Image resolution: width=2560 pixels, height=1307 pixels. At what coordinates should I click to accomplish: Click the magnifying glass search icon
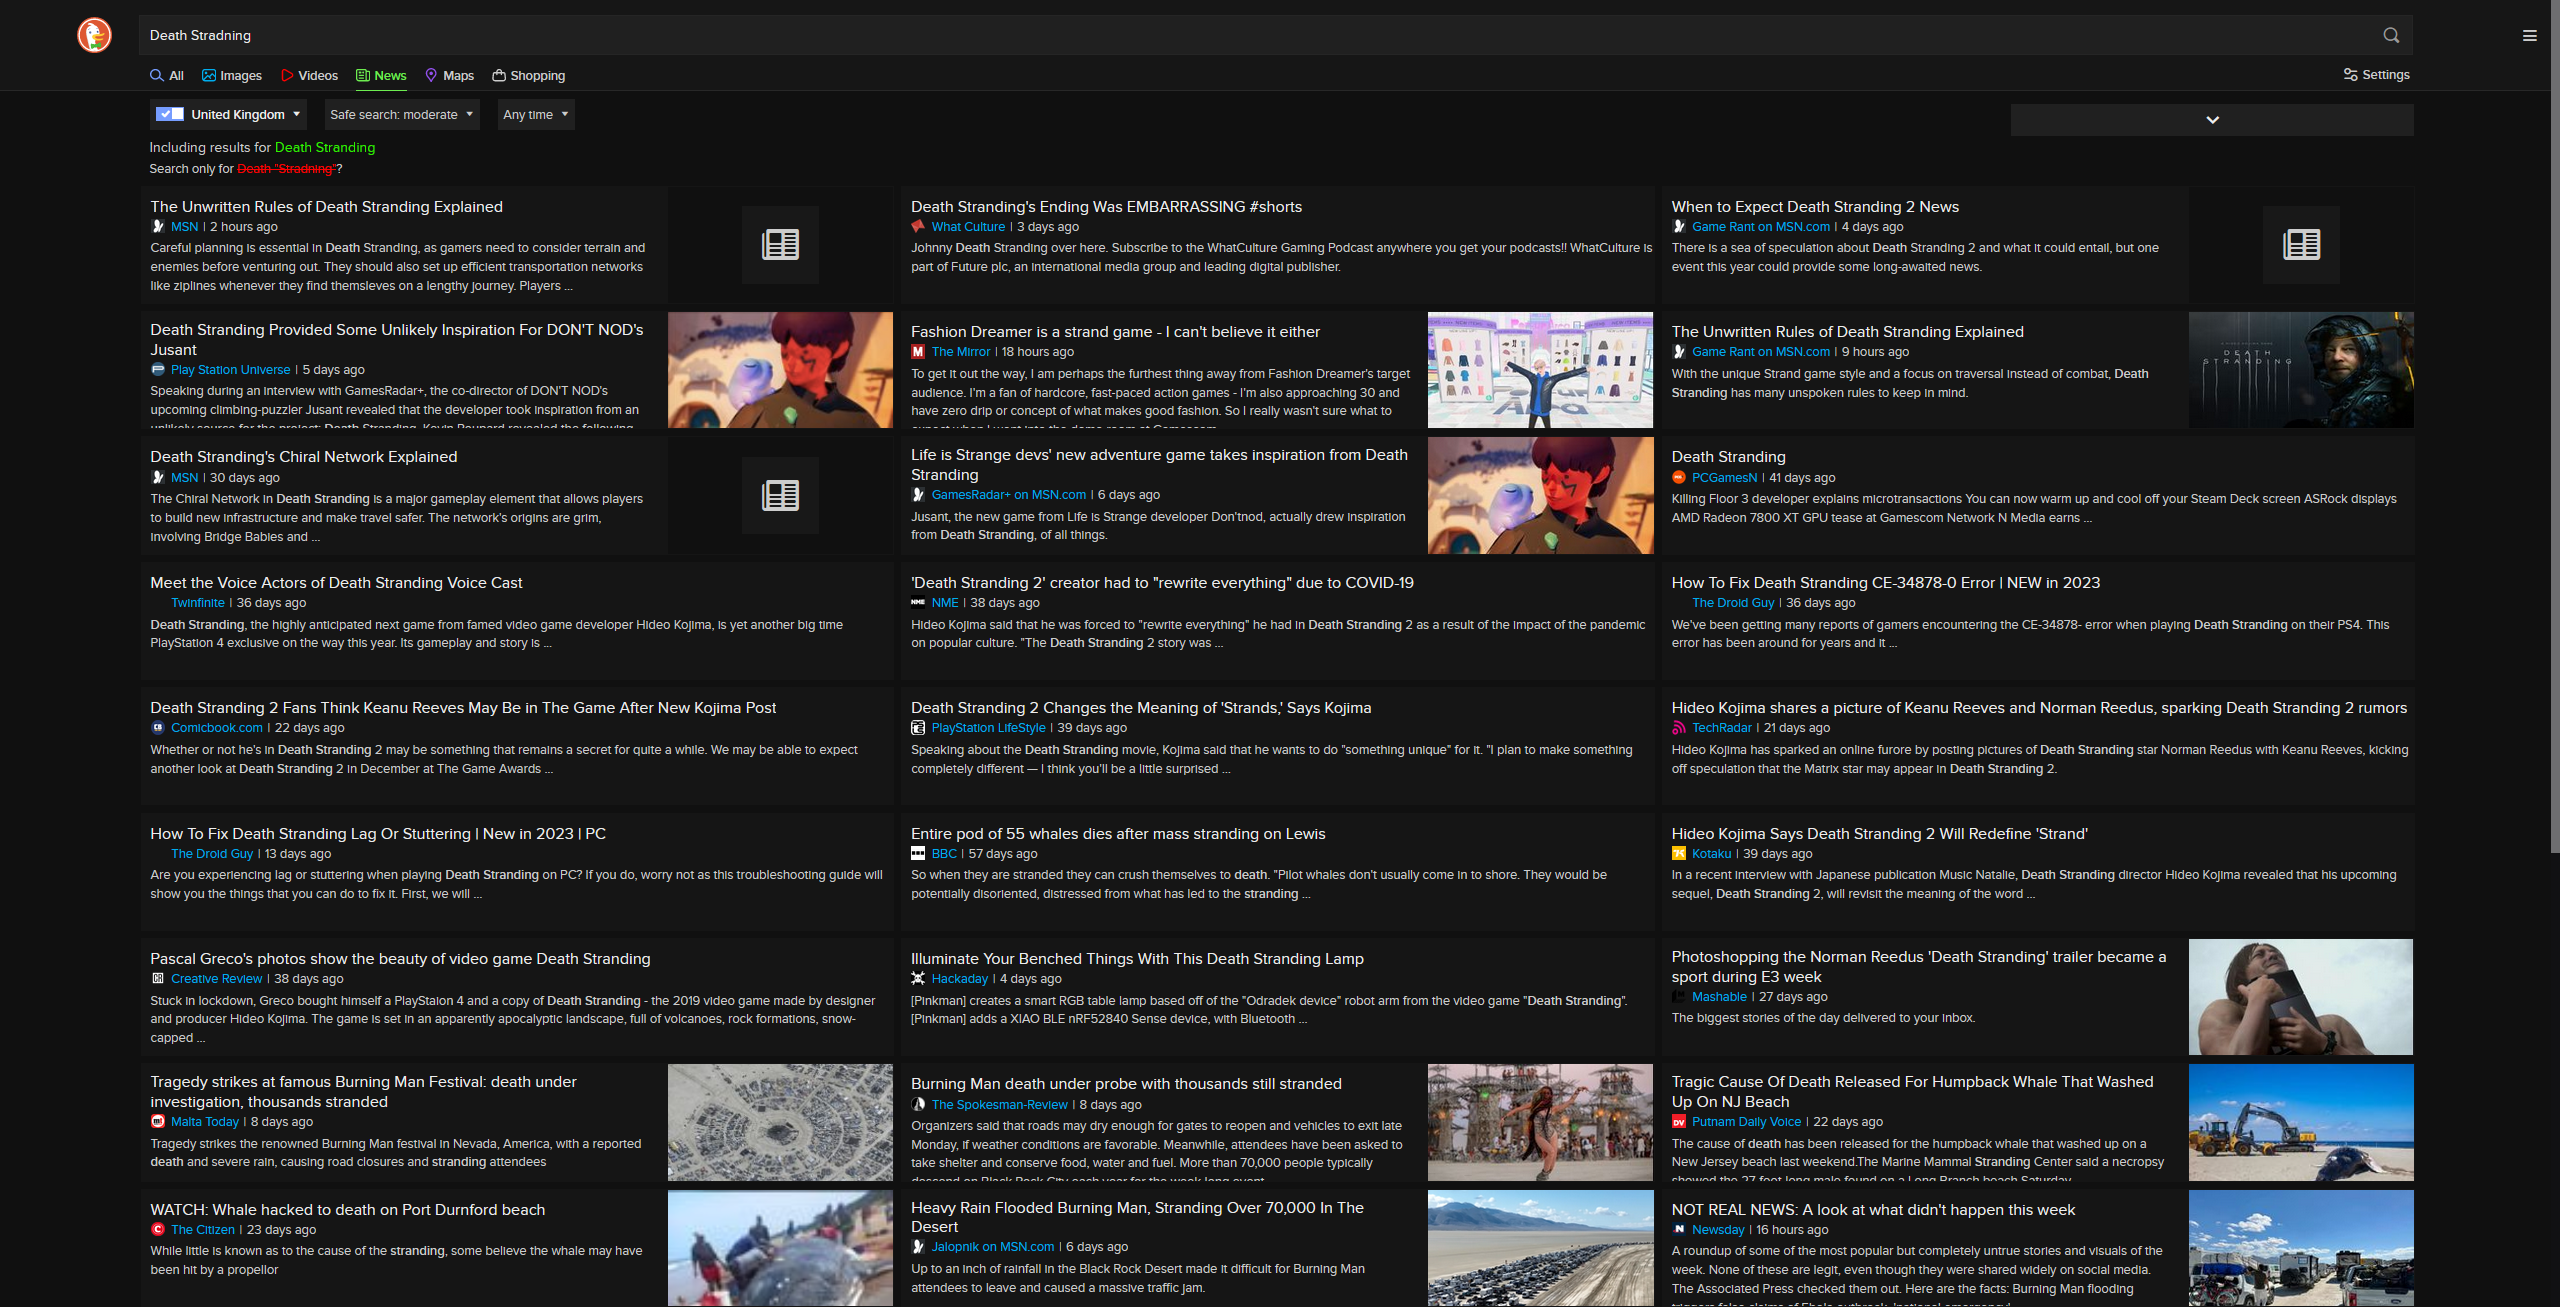[2390, 35]
